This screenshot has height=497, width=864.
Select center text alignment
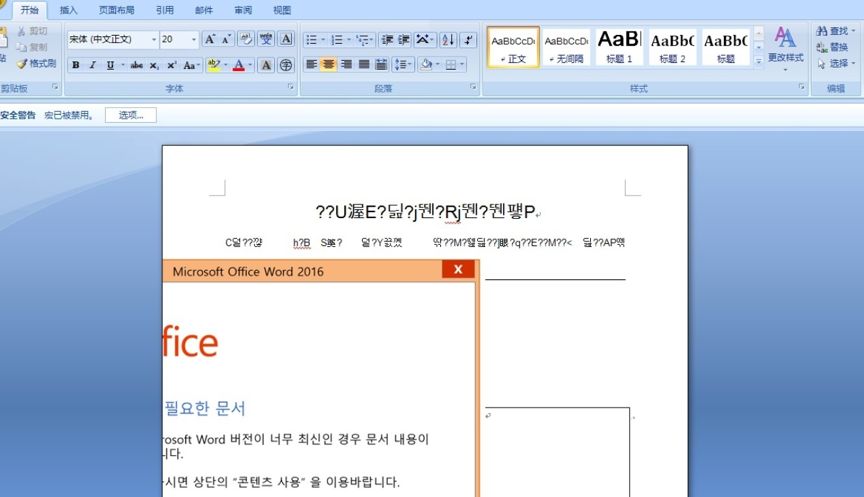click(x=327, y=65)
